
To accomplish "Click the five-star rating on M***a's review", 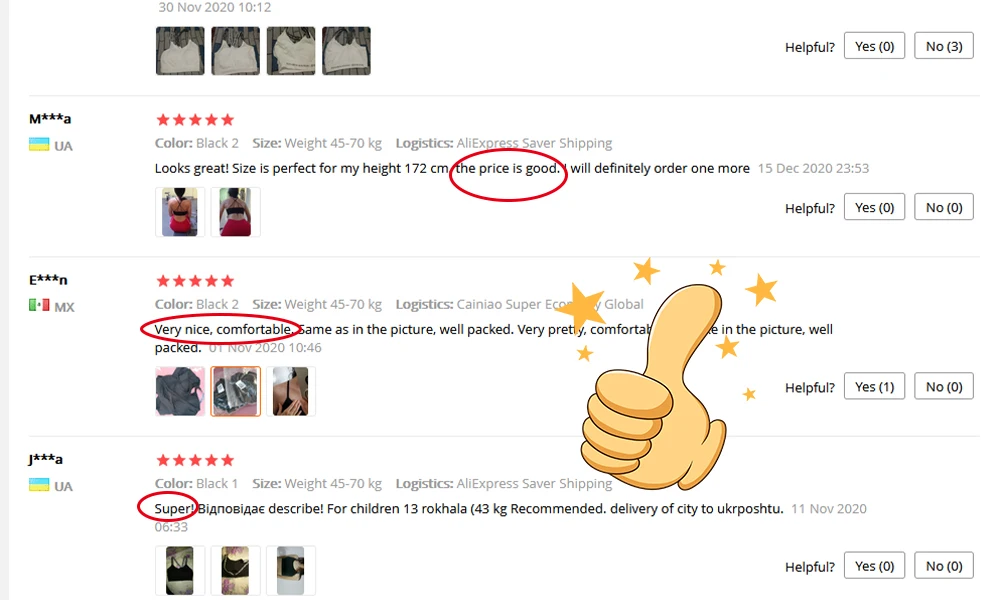I will point(195,119).
